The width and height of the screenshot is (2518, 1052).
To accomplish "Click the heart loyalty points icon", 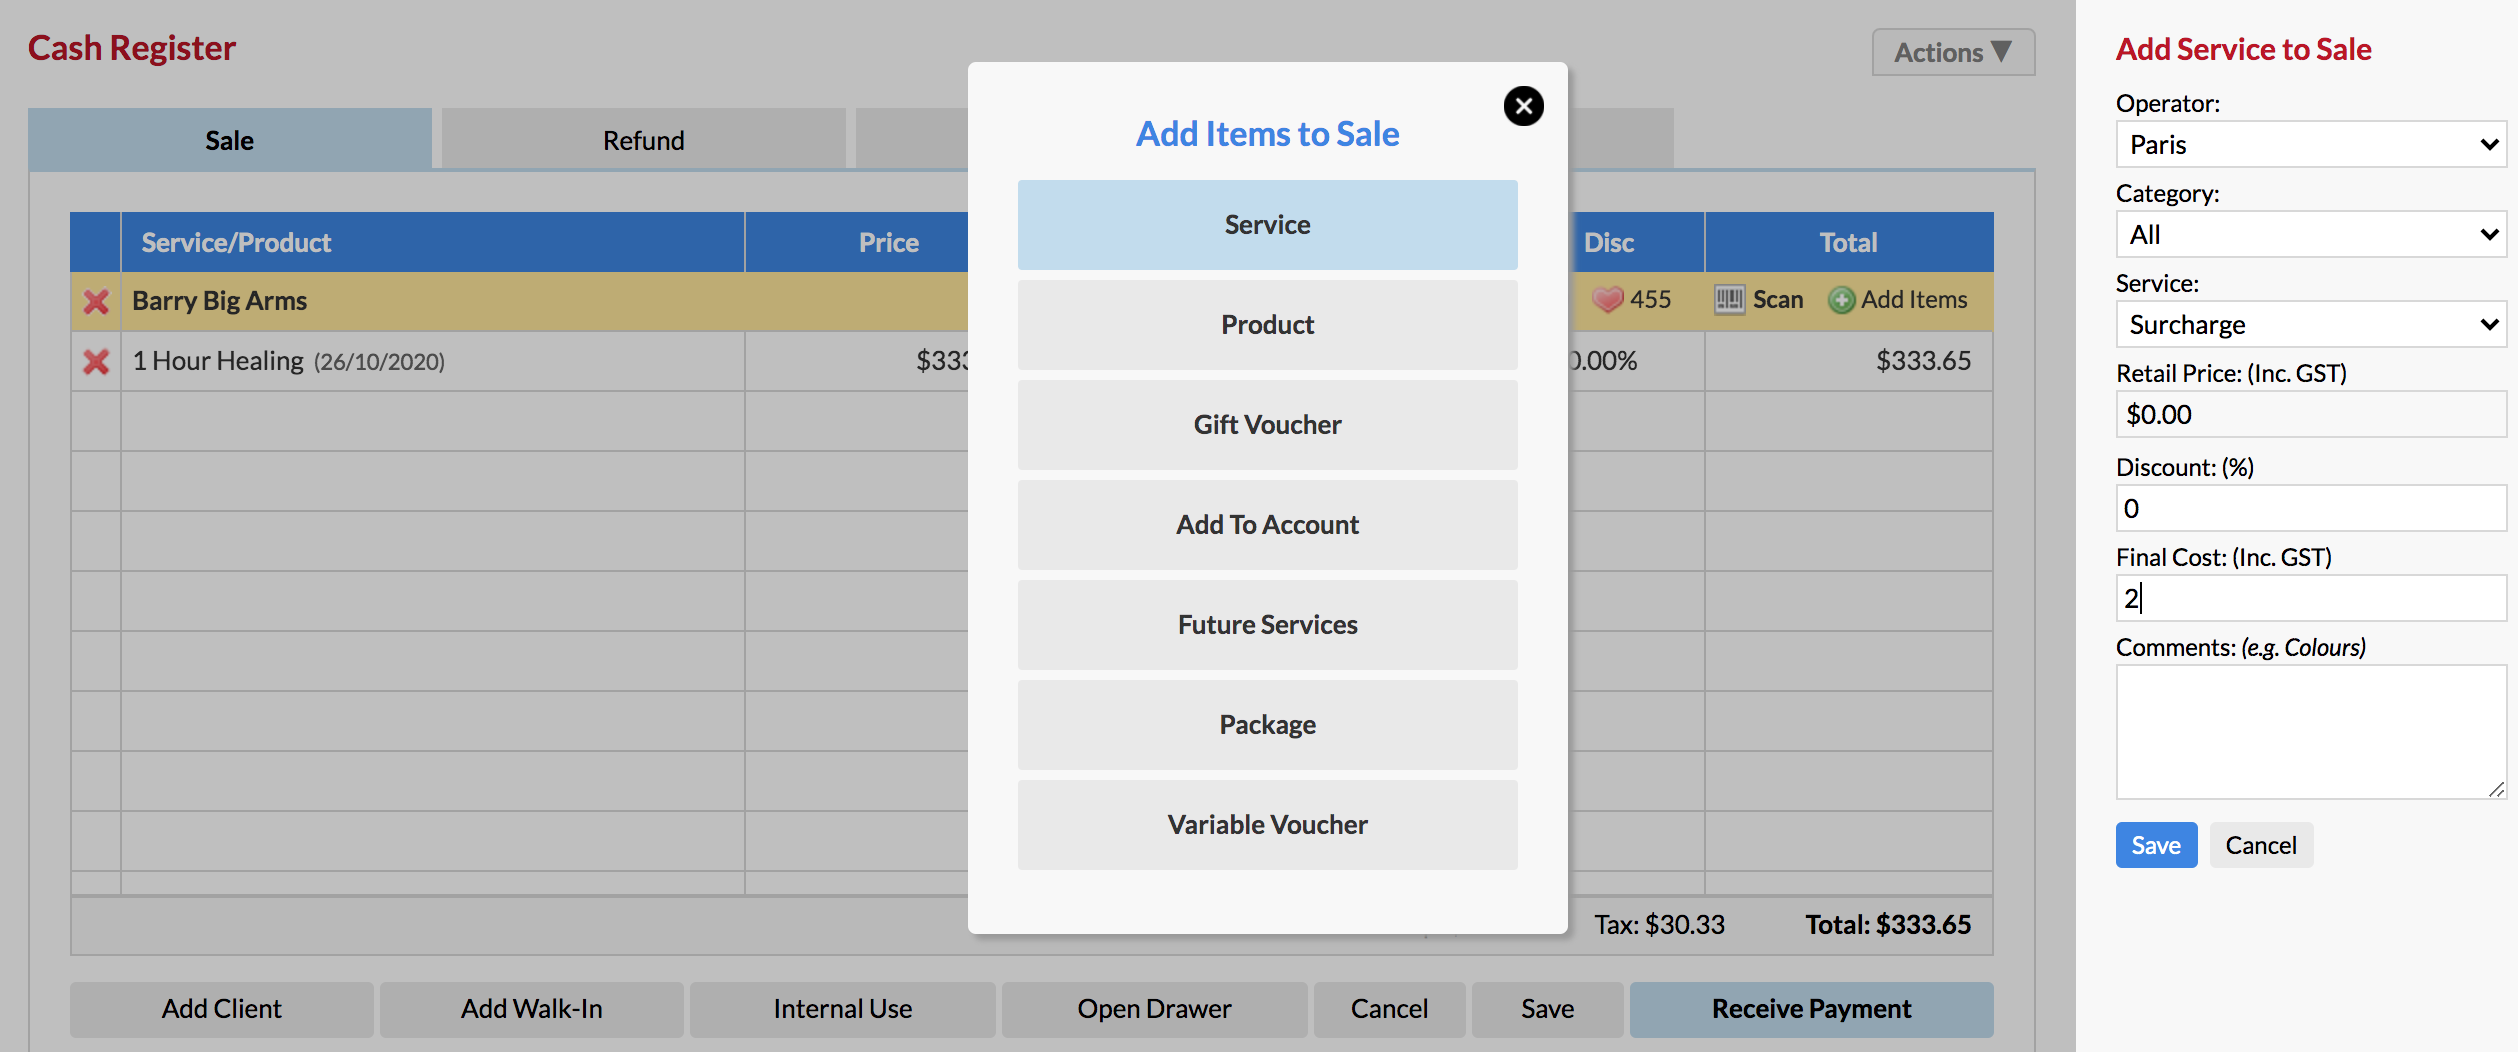I will (1607, 300).
